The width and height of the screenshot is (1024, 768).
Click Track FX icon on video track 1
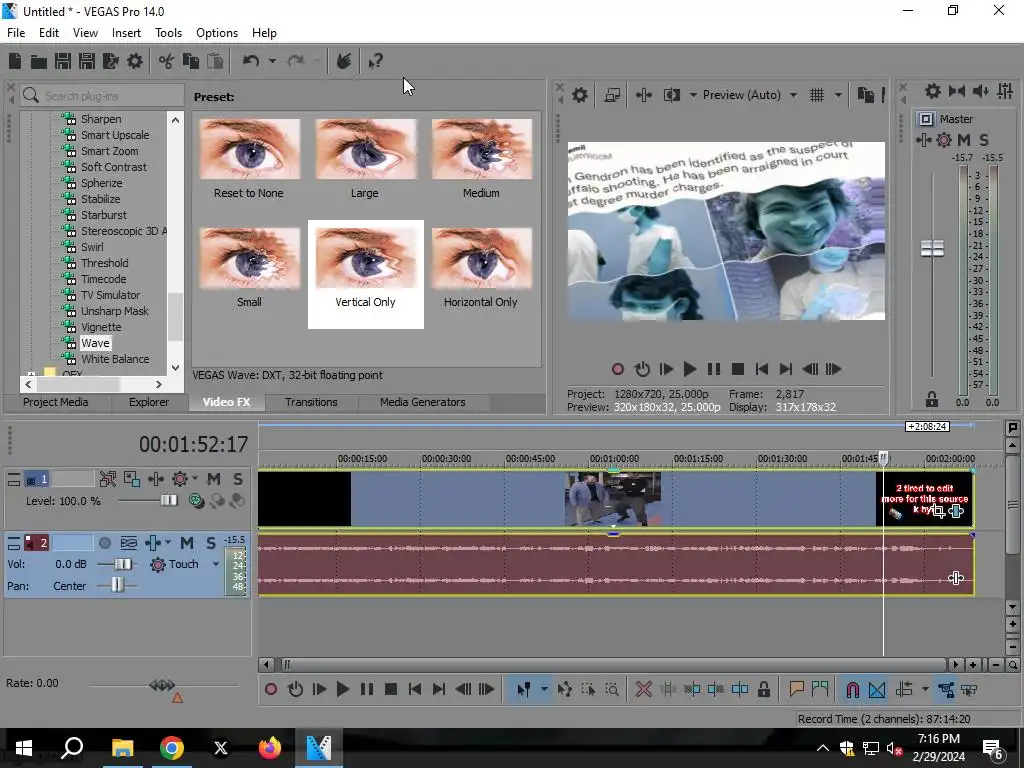tap(156, 479)
